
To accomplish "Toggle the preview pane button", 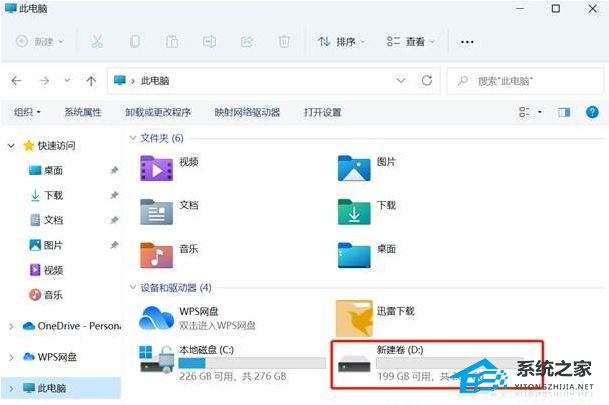I will point(564,112).
